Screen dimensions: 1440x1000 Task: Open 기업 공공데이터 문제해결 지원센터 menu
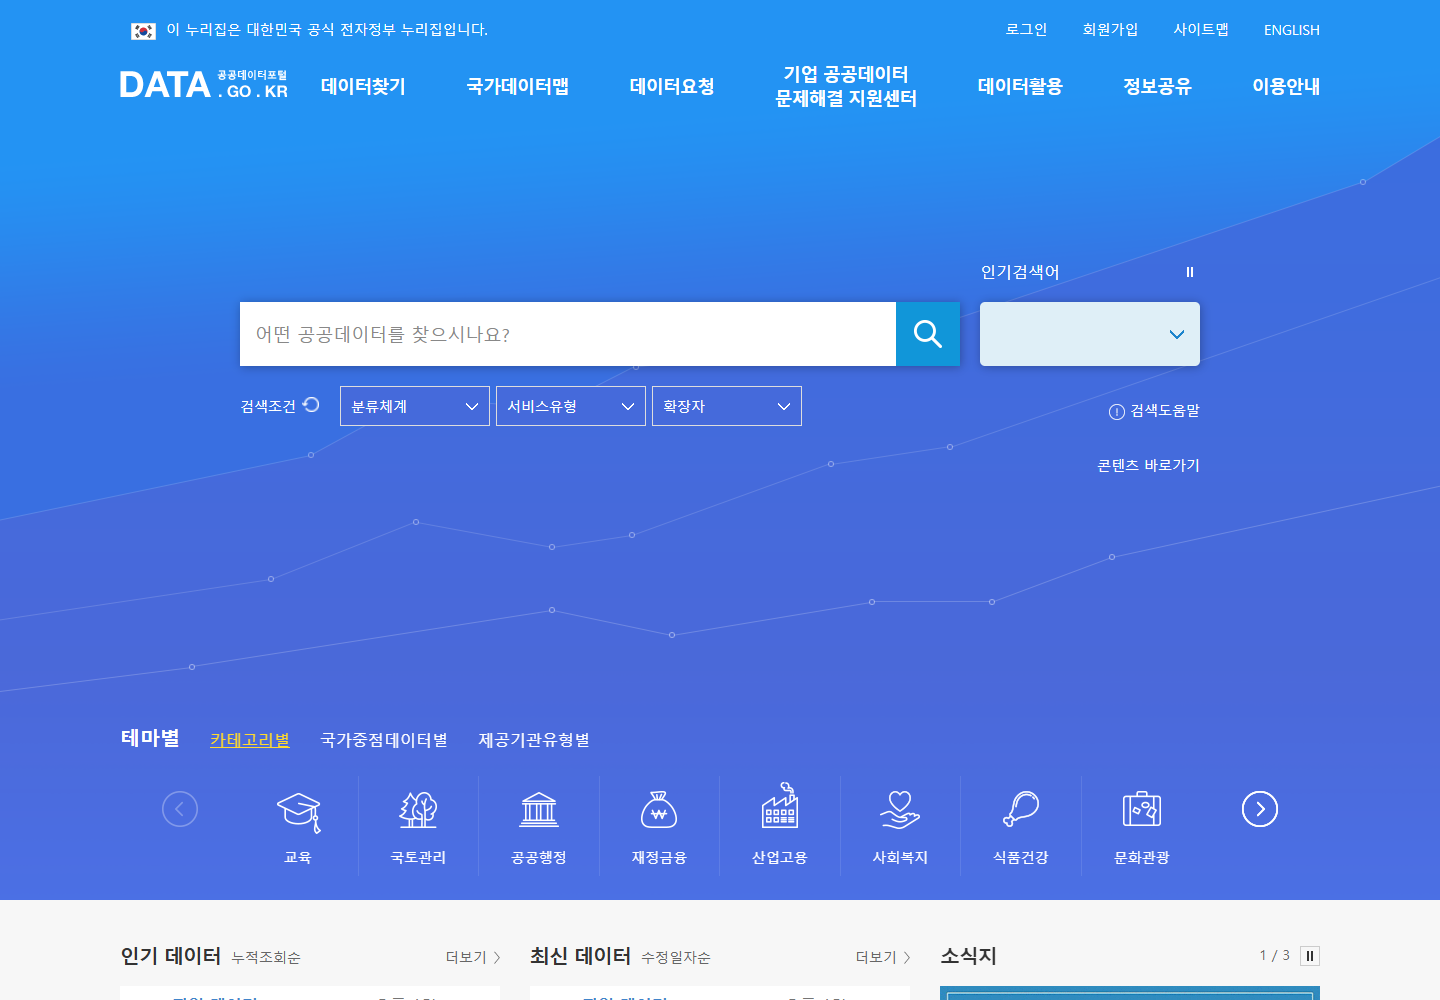tap(846, 86)
